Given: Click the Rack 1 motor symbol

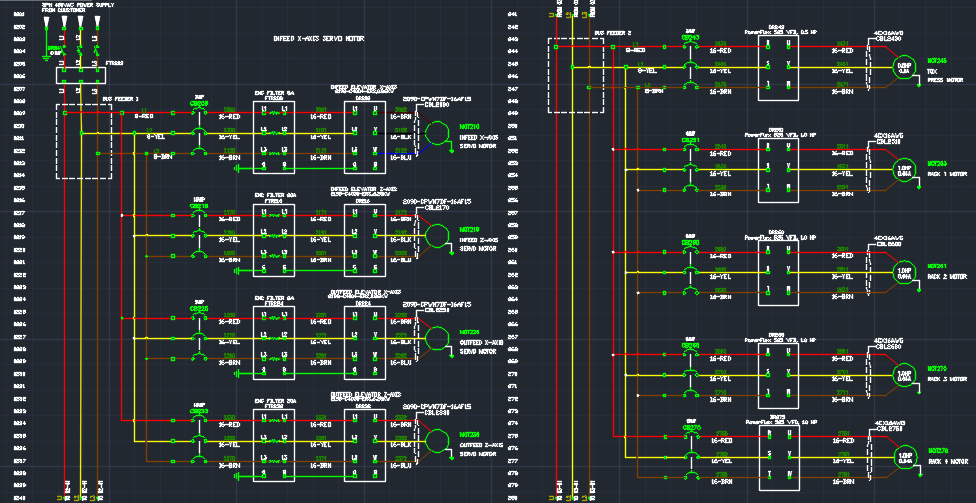Looking at the screenshot, I should (904, 169).
